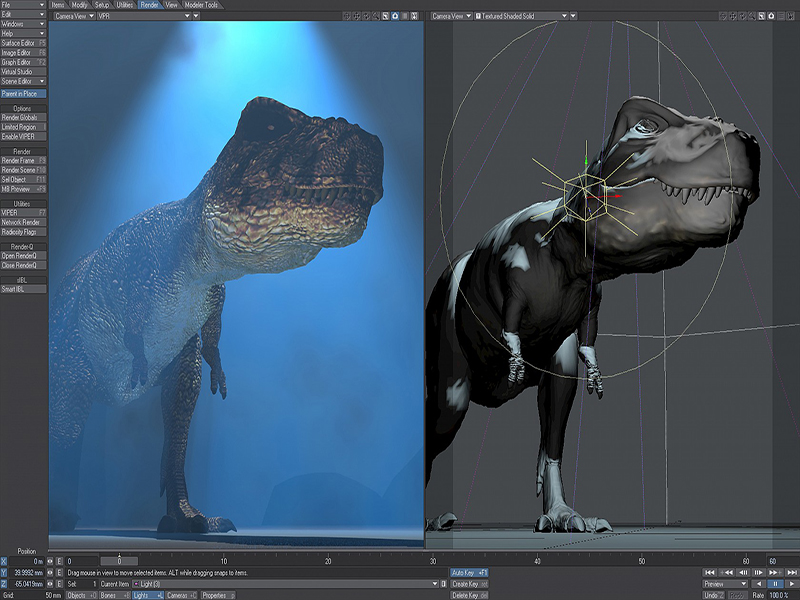This screenshot has height=600, width=800.
Task: Click the envelope E button beside X
Action: (x=59, y=561)
